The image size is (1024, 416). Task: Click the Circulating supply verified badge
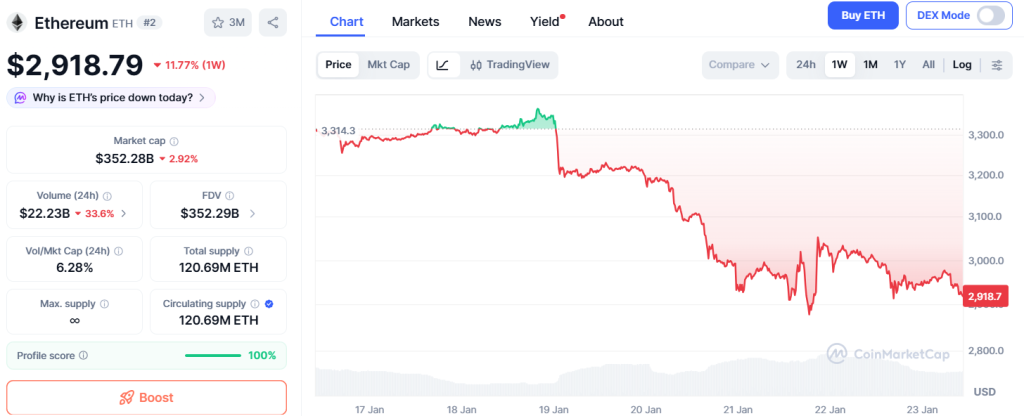pyautogui.click(x=270, y=303)
